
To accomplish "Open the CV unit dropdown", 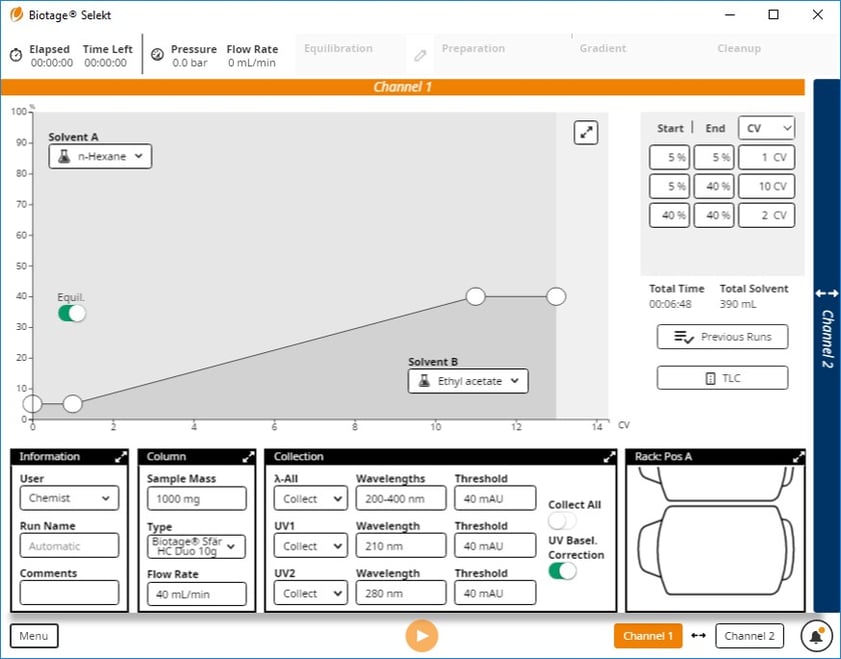I will tap(766, 128).
